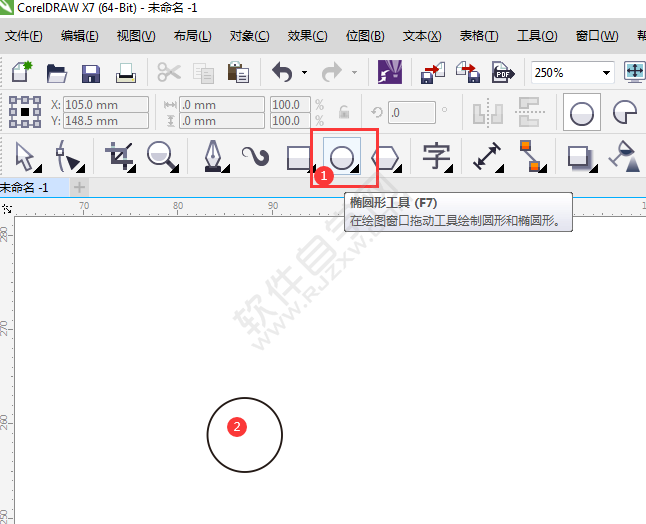The width and height of the screenshot is (646, 524).
Task: Toggle the lock ratio padlock
Action: 344,111
